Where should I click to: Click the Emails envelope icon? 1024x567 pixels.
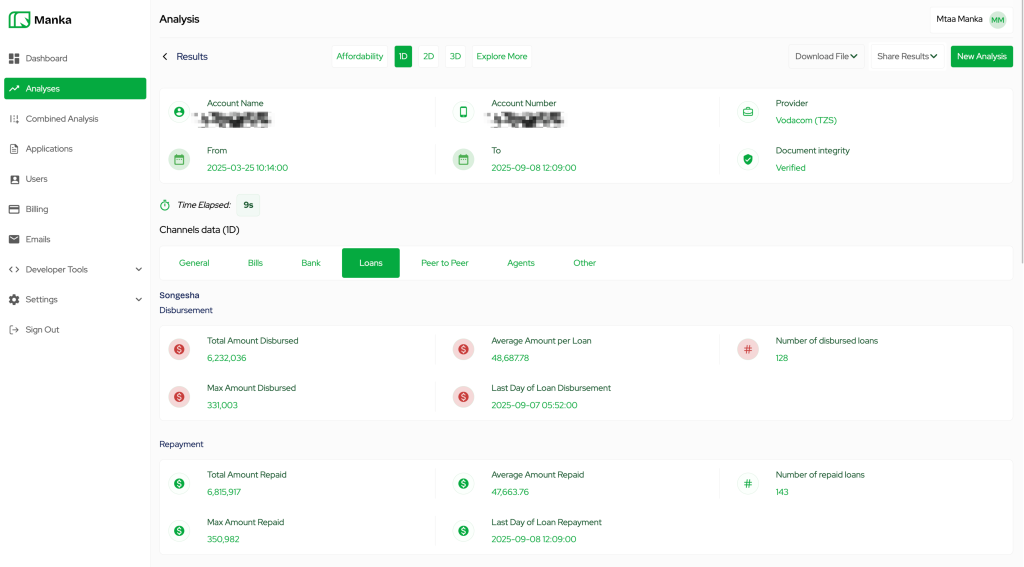pyautogui.click(x=14, y=239)
